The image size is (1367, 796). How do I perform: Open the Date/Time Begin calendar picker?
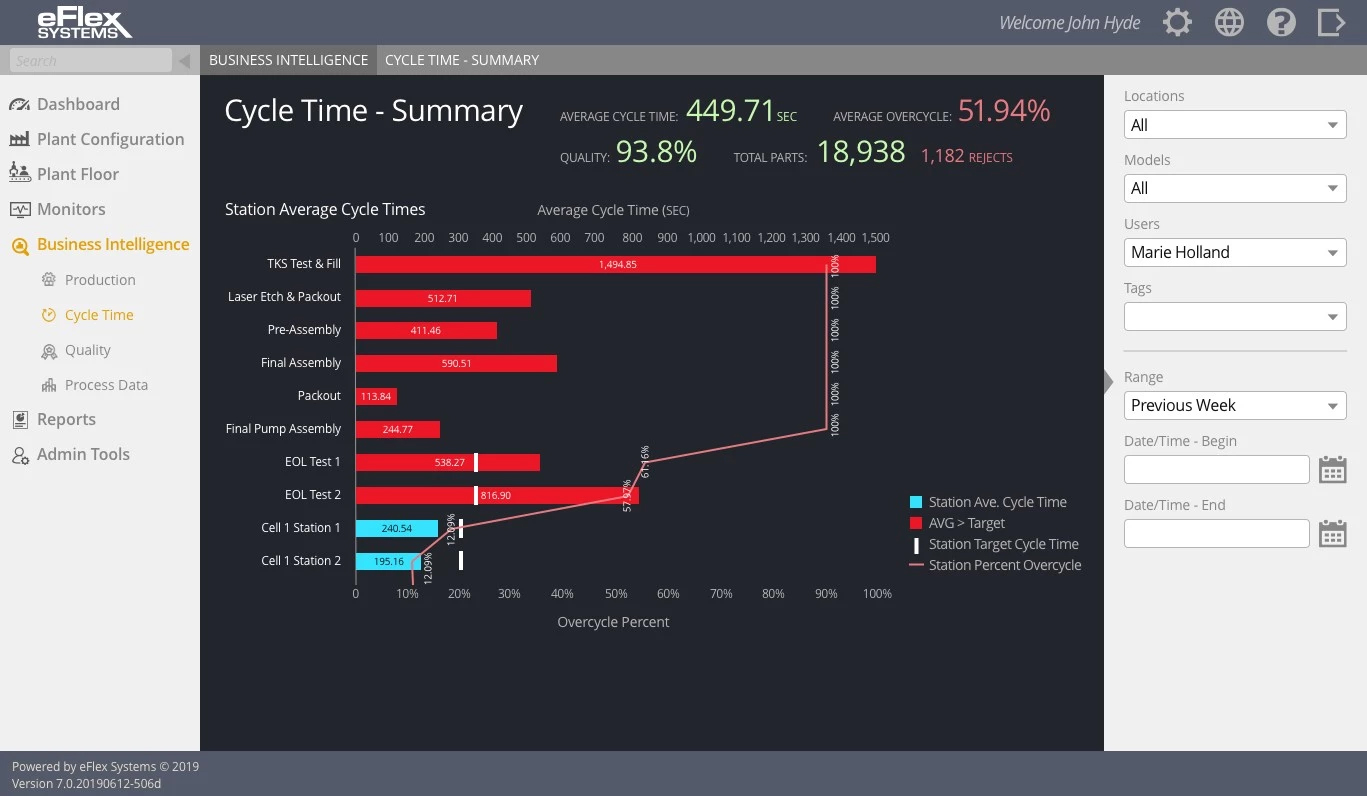tap(1333, 469)
